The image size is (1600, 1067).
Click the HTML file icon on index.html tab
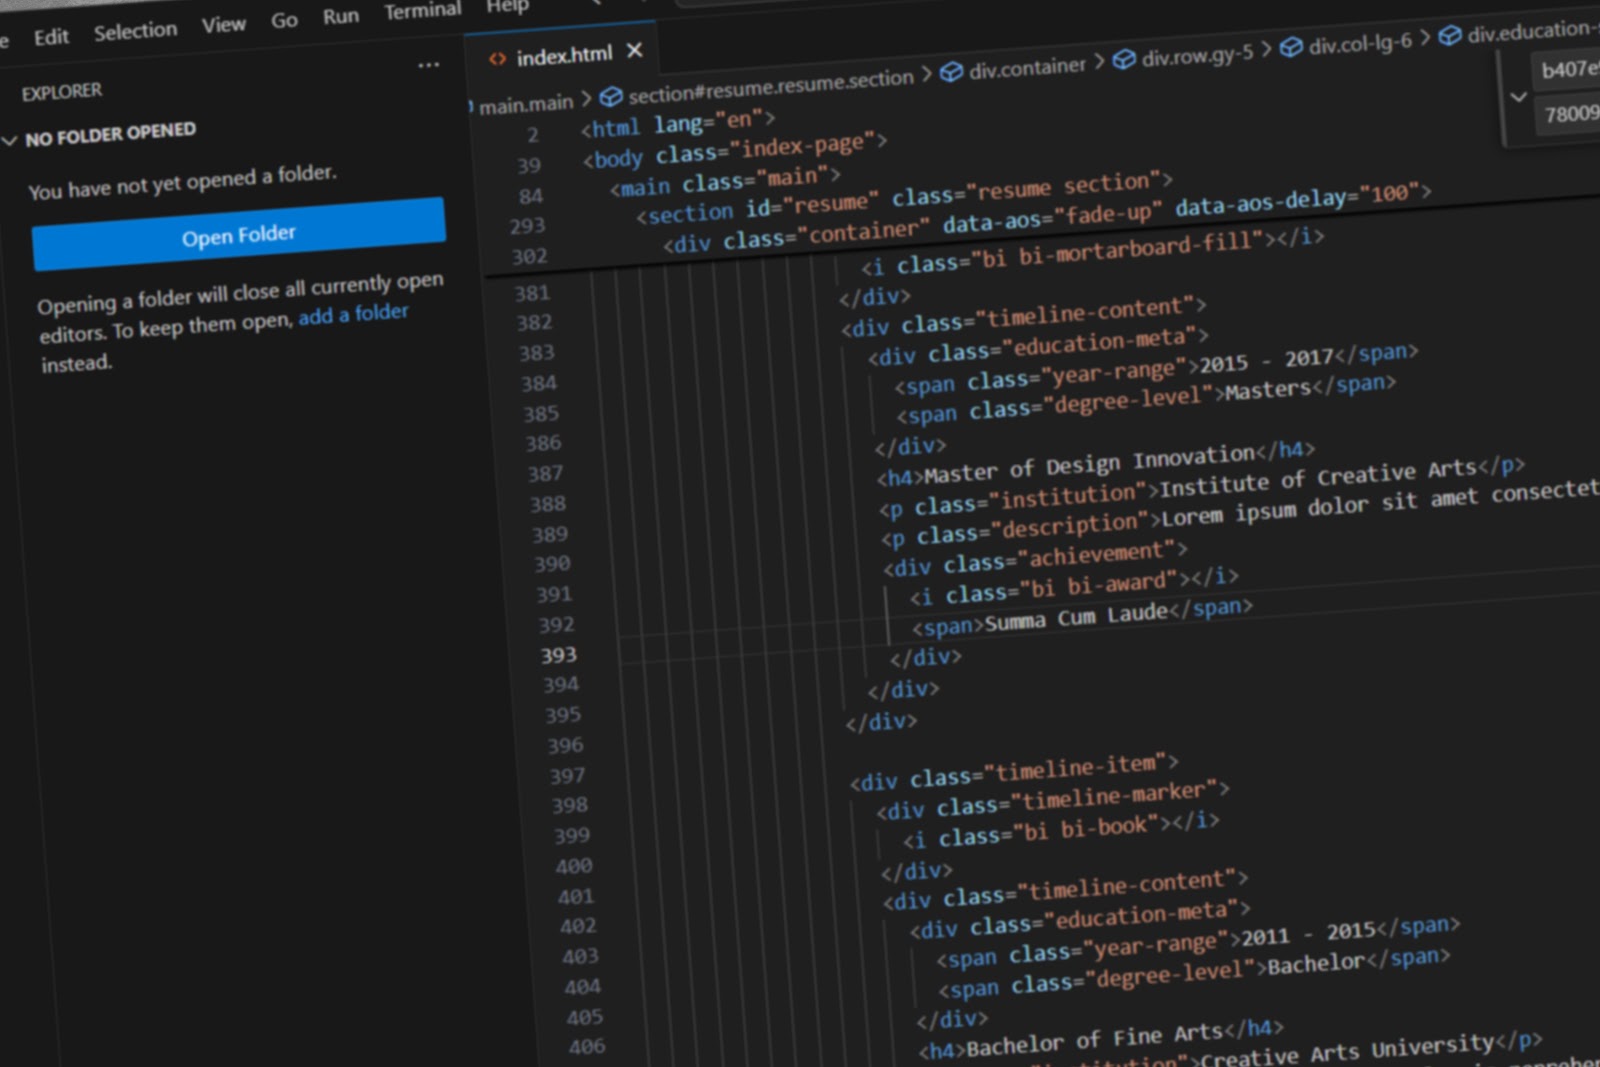tap(497, 59)
